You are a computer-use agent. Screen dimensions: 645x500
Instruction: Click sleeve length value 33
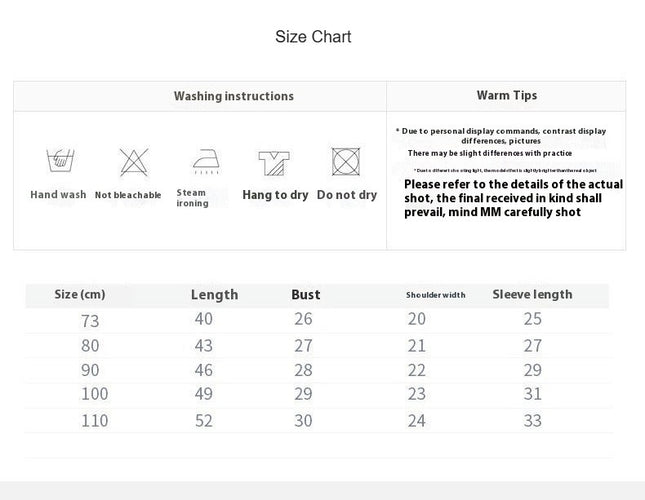532,421
